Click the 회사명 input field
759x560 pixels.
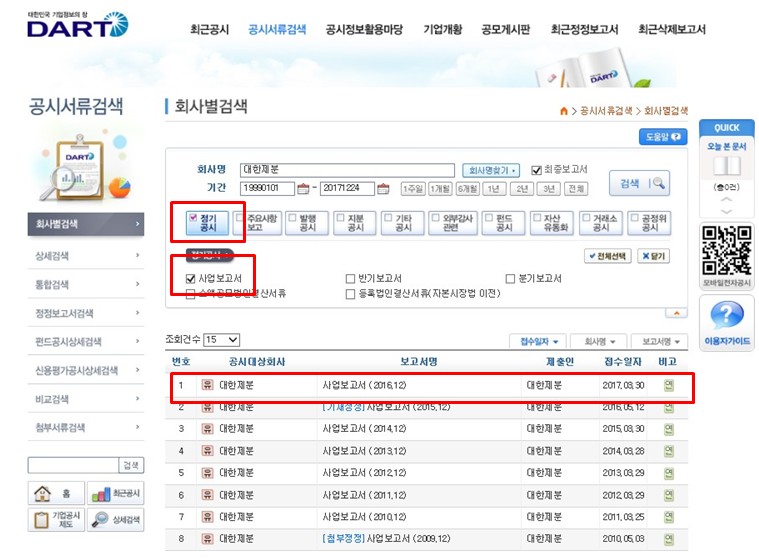(x=347, y=170)
